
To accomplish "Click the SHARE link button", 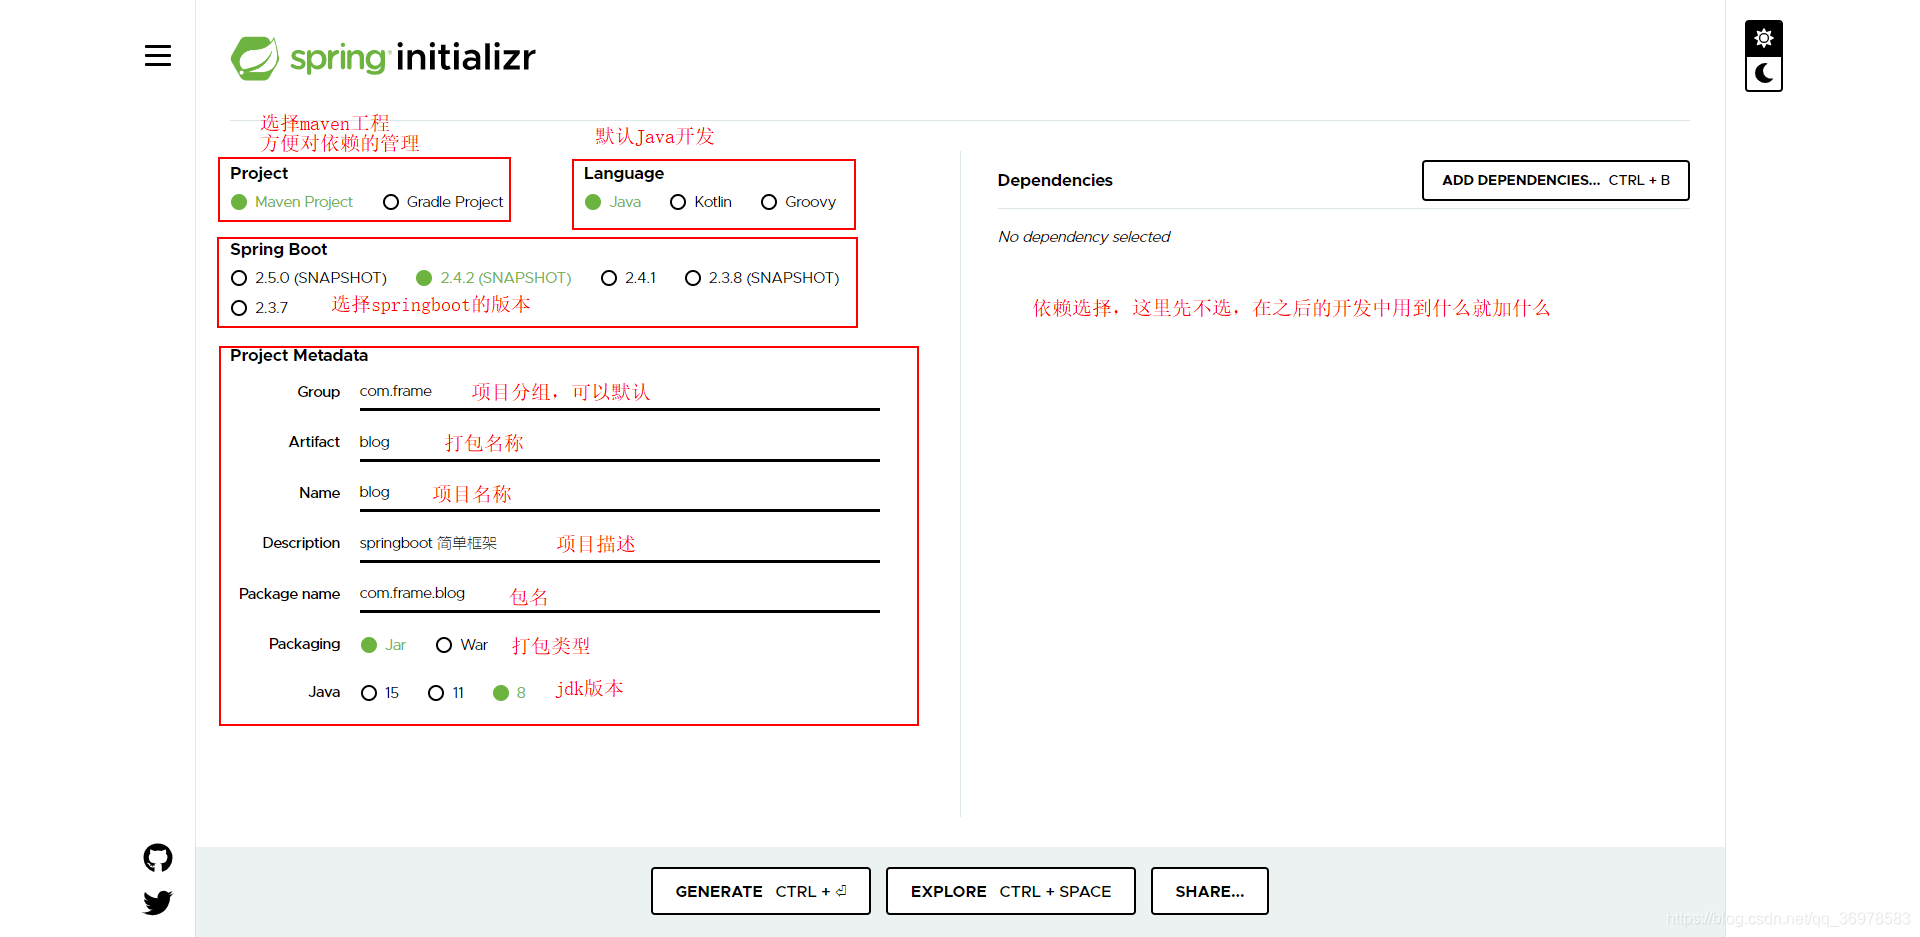I will point(1209,891).
